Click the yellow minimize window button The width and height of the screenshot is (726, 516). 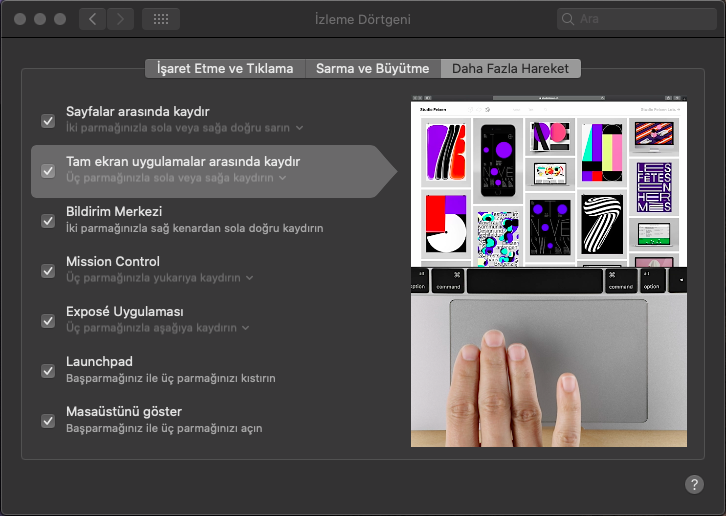coord(40,19)
